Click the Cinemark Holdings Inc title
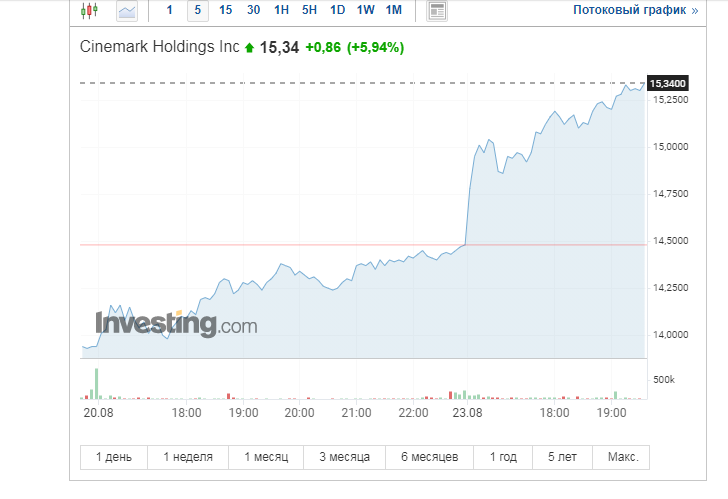Image resolution: width=728 pixels, height=499 pixels. pyautogui.click(x=160, y=47)
